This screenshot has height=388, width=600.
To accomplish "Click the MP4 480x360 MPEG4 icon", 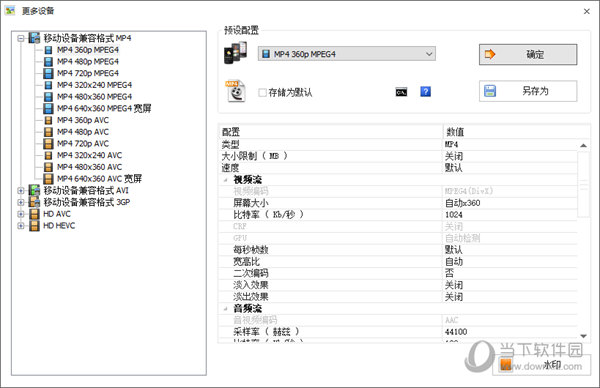I will pyautogui.click(x=48, y=97).
